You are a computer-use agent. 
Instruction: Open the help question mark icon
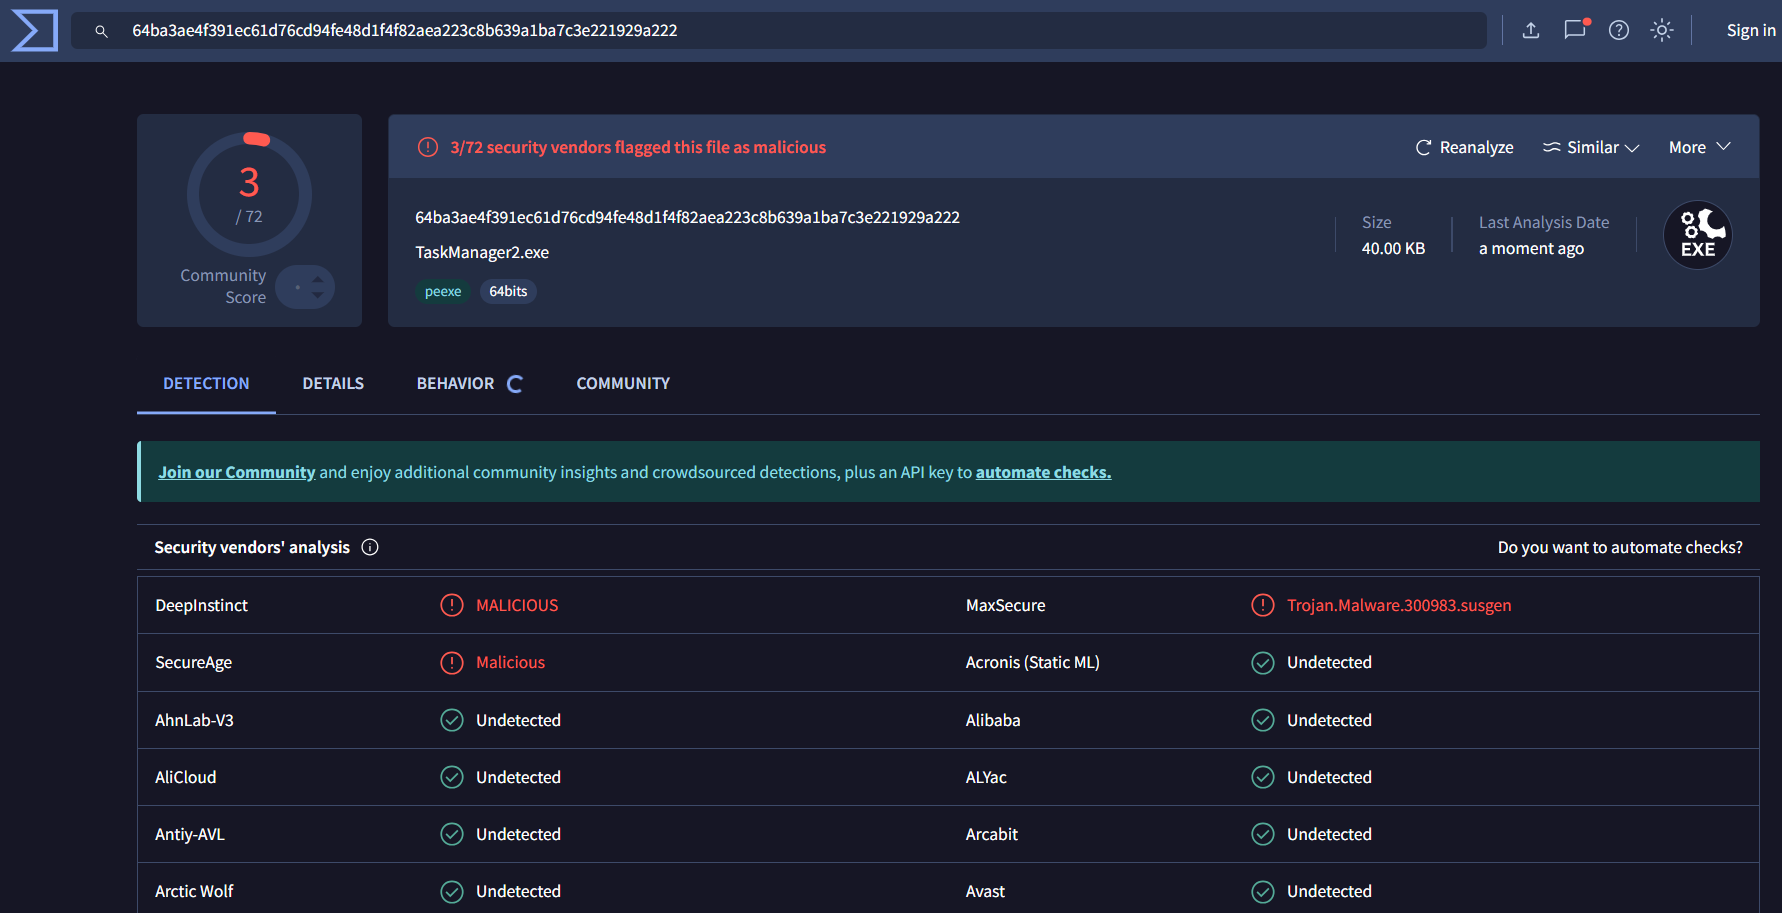(1619, 30)
